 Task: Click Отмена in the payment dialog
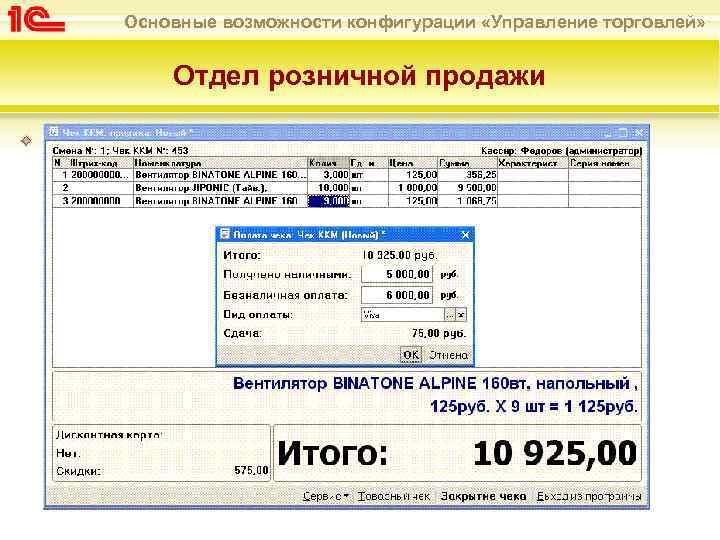point(448,355)
